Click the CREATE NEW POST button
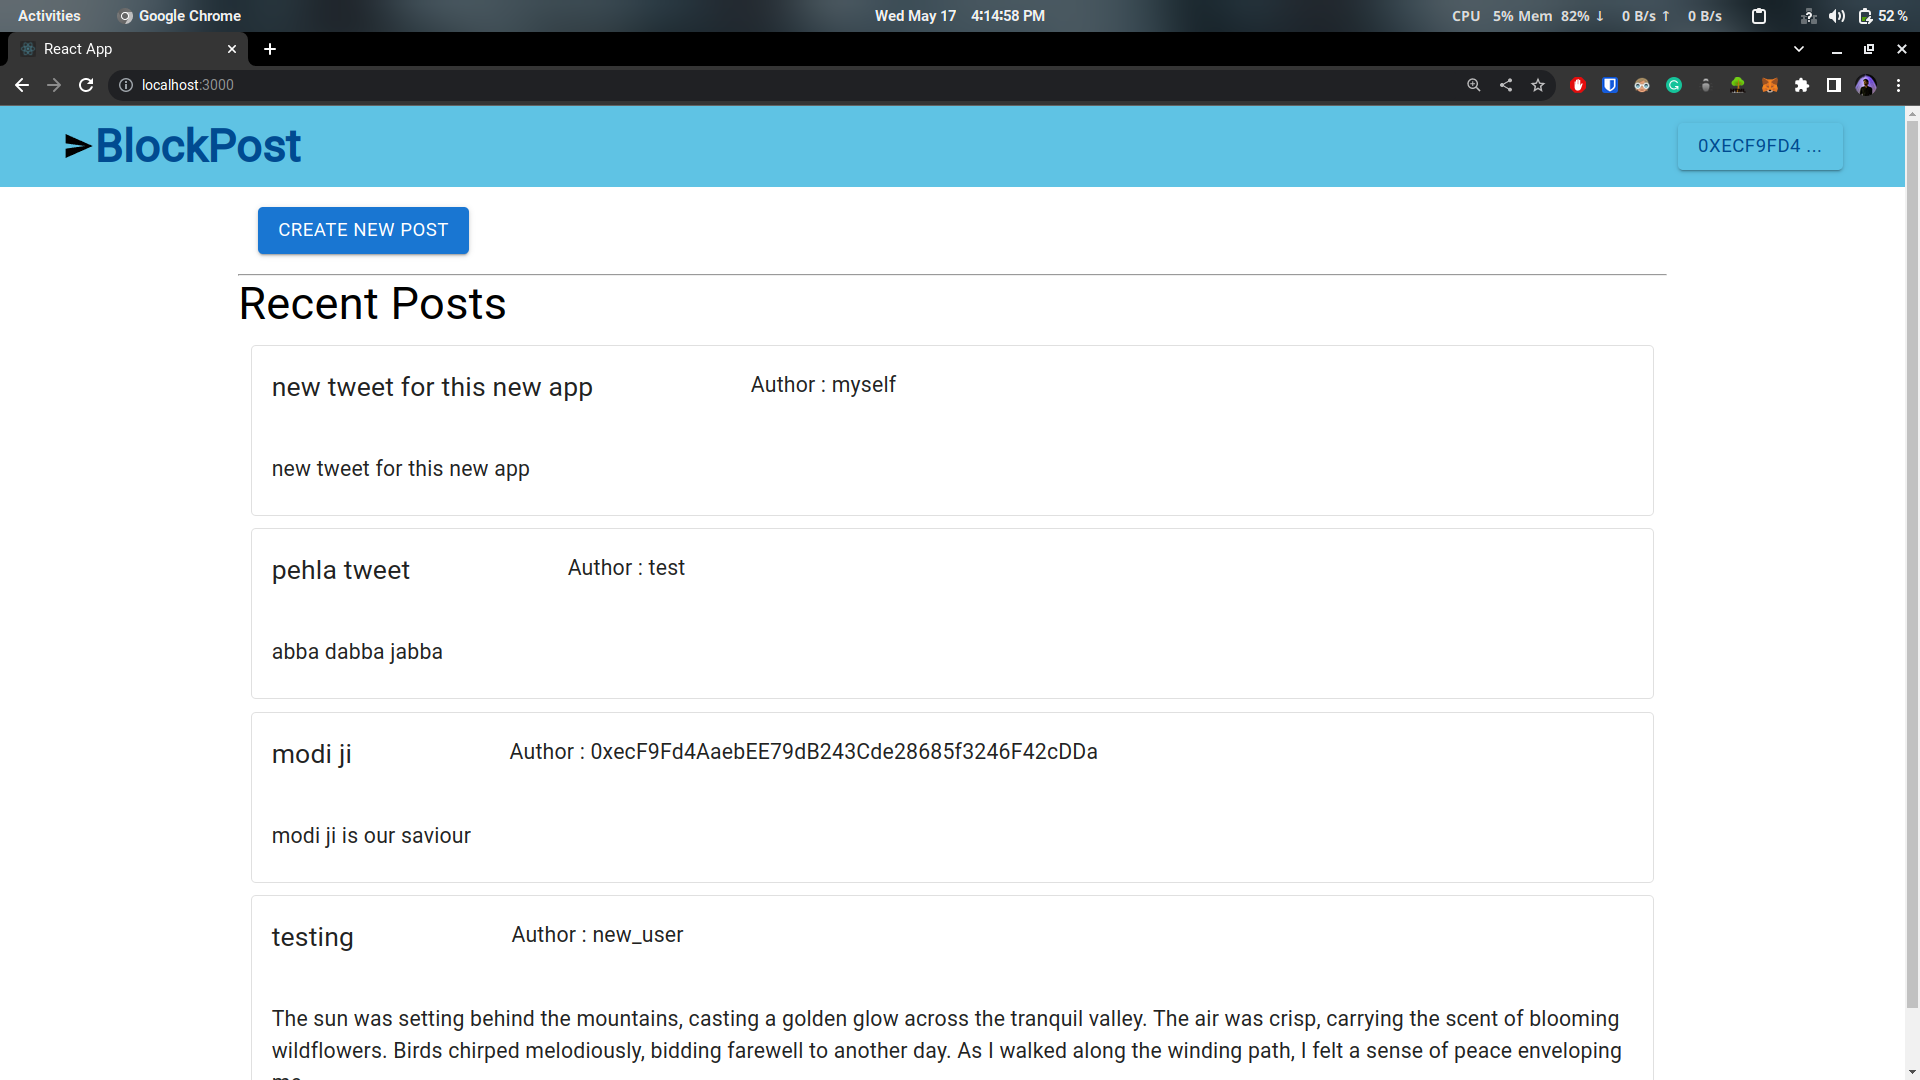The width and height of the screenshot is (1920, 1080). click(x=363, y=230)
